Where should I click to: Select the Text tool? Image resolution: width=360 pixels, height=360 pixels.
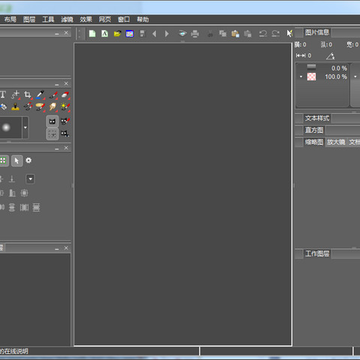pyautogui.click(x=3, y=95)
